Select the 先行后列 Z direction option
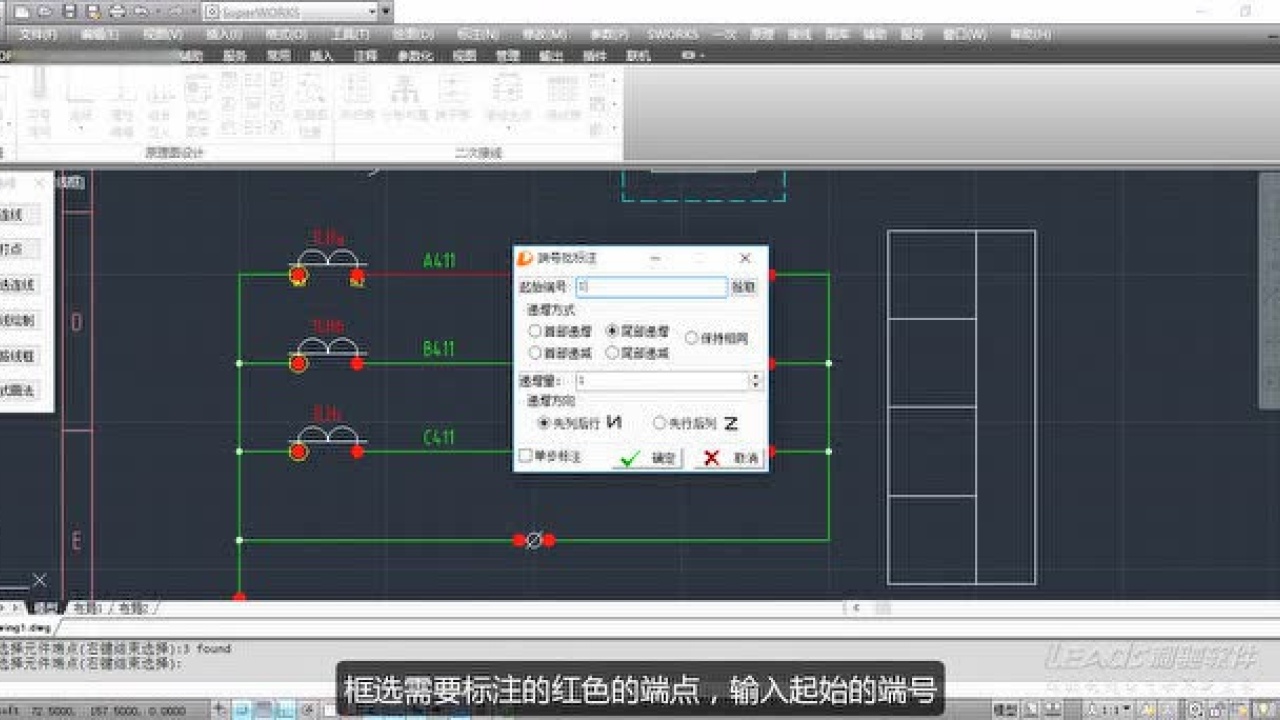 (x=658, y=421)
